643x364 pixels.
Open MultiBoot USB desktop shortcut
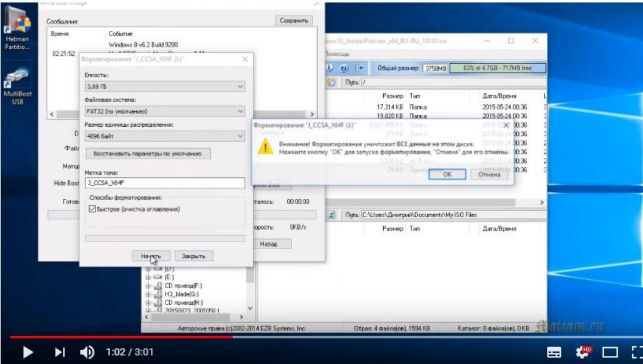point(17,86)
